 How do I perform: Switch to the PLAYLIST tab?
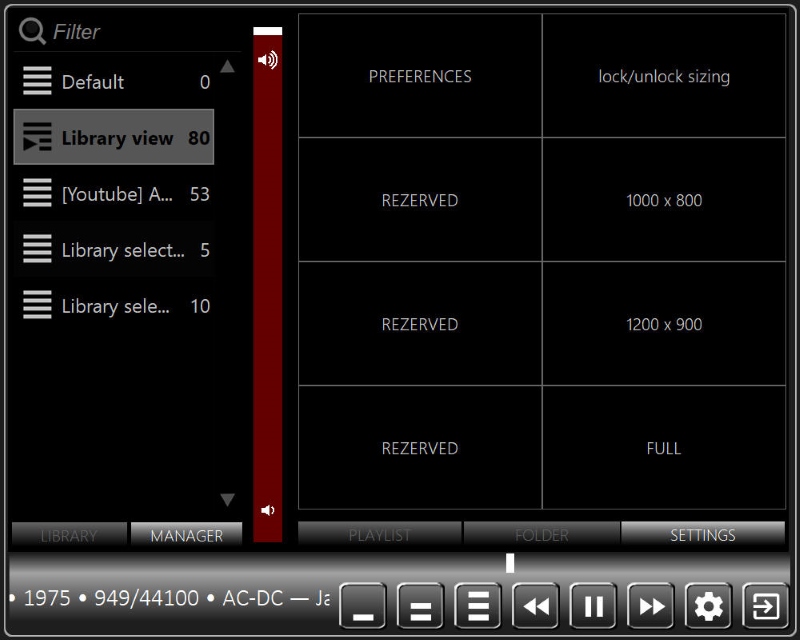pyautogui.click(x=380, y=534)
